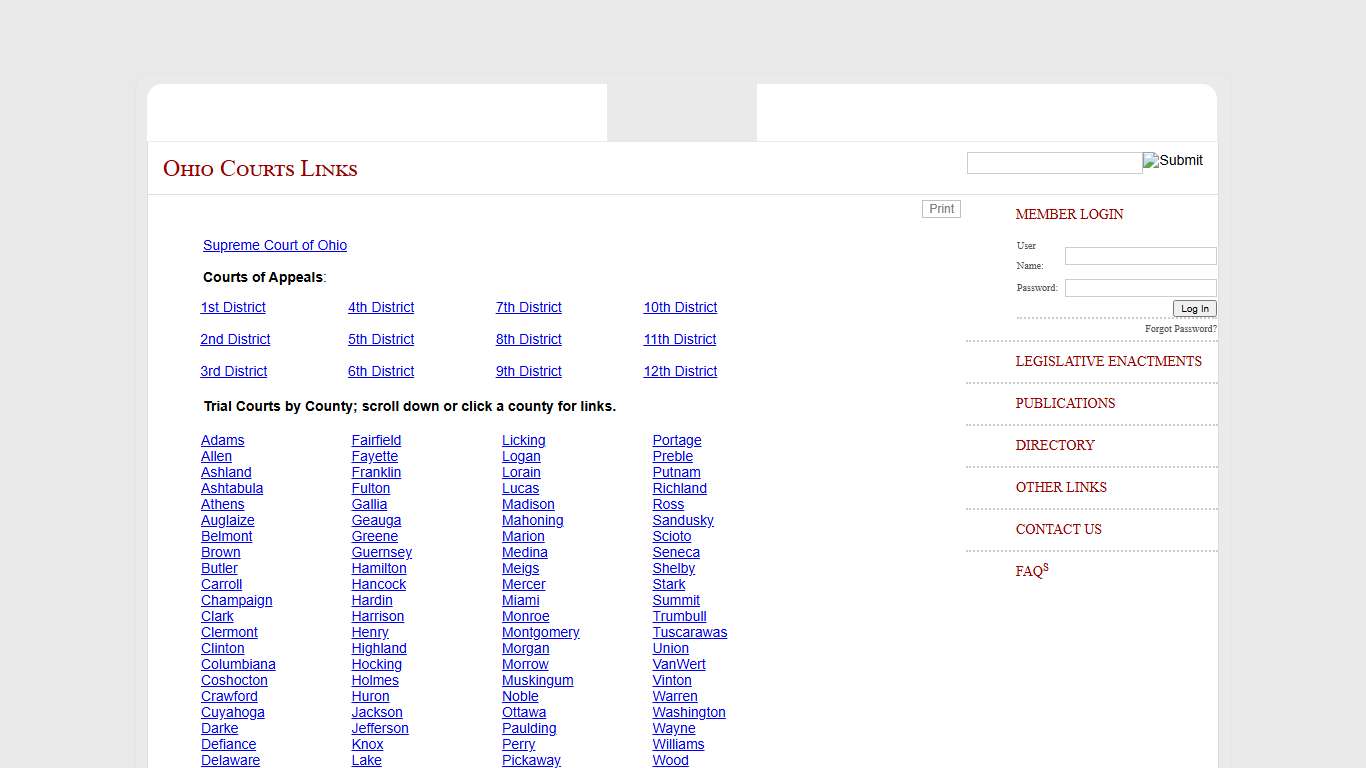Click the Print button
The width and height of the screenshot is (1366, 768).
click(941, 209)
